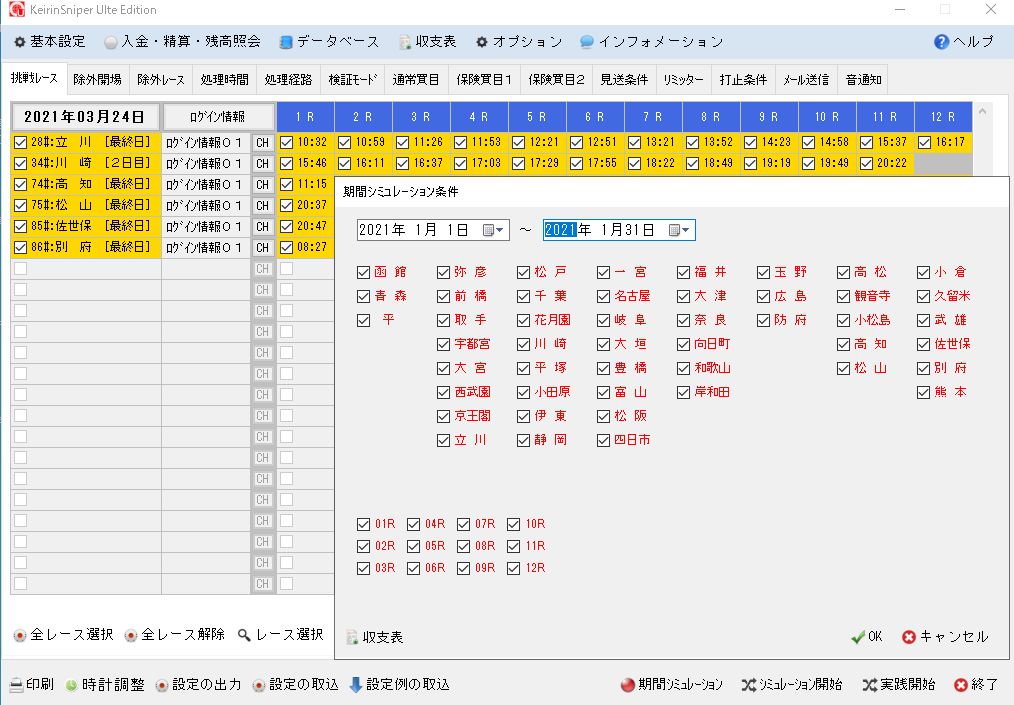Open the 音通知 tab

click(863, 80)
